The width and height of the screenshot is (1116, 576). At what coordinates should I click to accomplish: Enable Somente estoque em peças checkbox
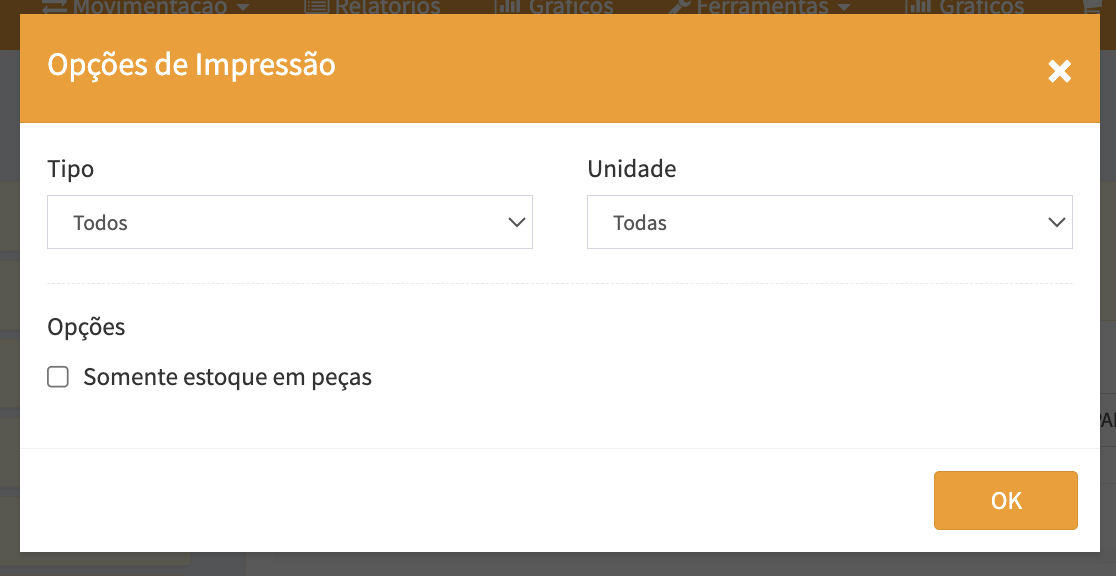point(58,377)
